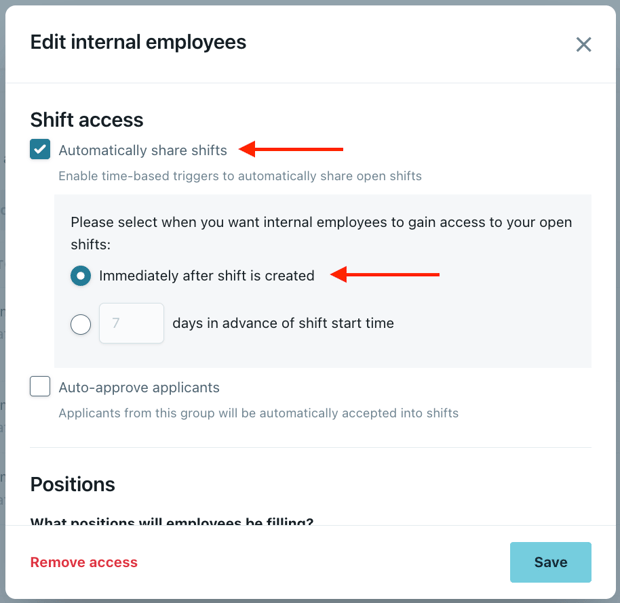The image size is (620, 603).
Task: Click the 'Applicants from this group' description text
Action: pos(258,413)
